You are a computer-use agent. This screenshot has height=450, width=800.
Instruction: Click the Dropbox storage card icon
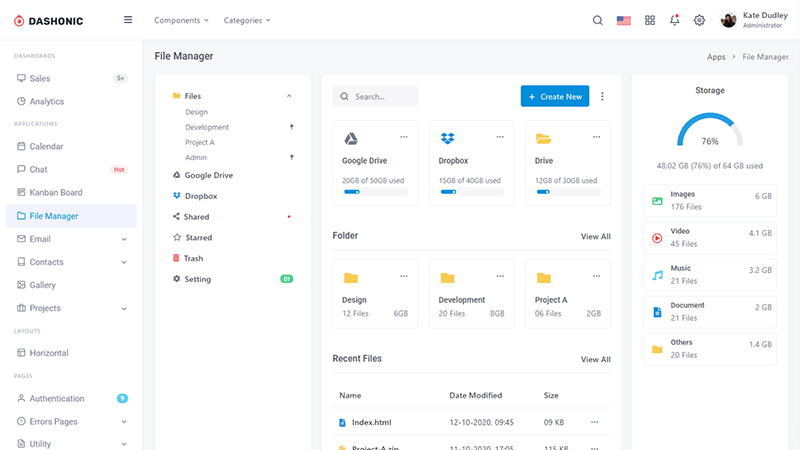pos(447,138)
